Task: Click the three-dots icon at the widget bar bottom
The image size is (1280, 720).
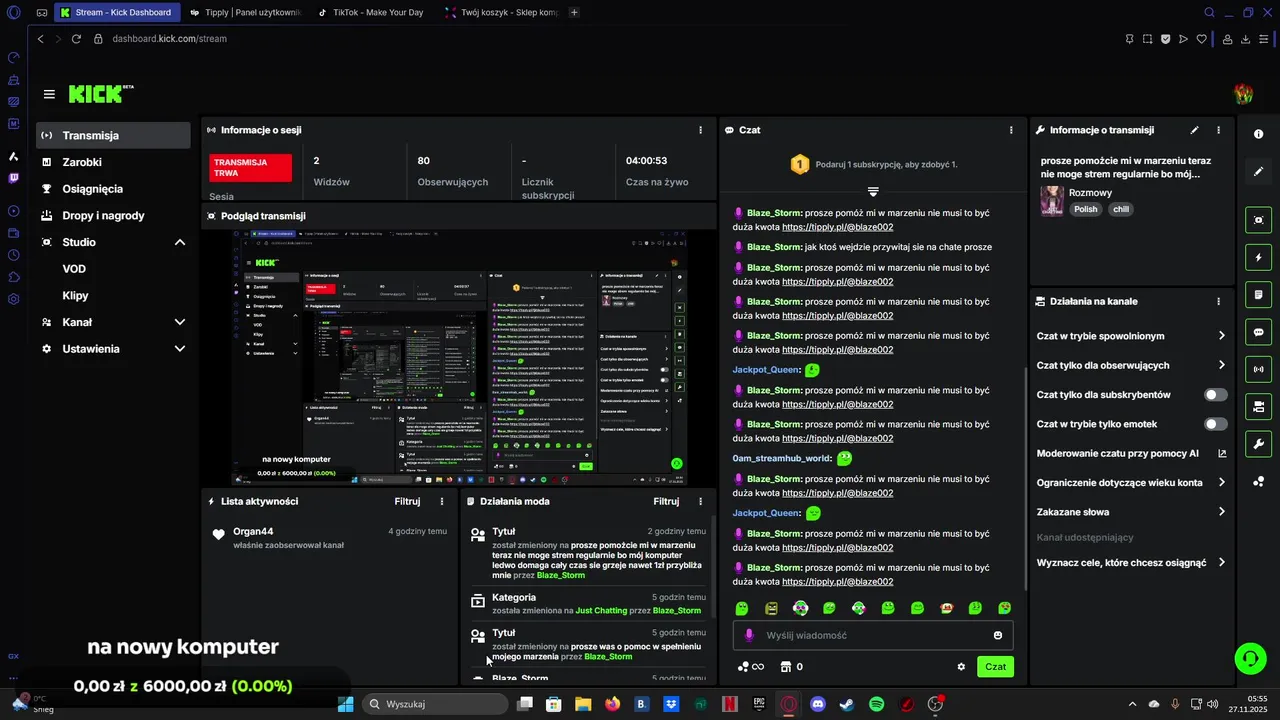Action: click(x=1258, y=482)
